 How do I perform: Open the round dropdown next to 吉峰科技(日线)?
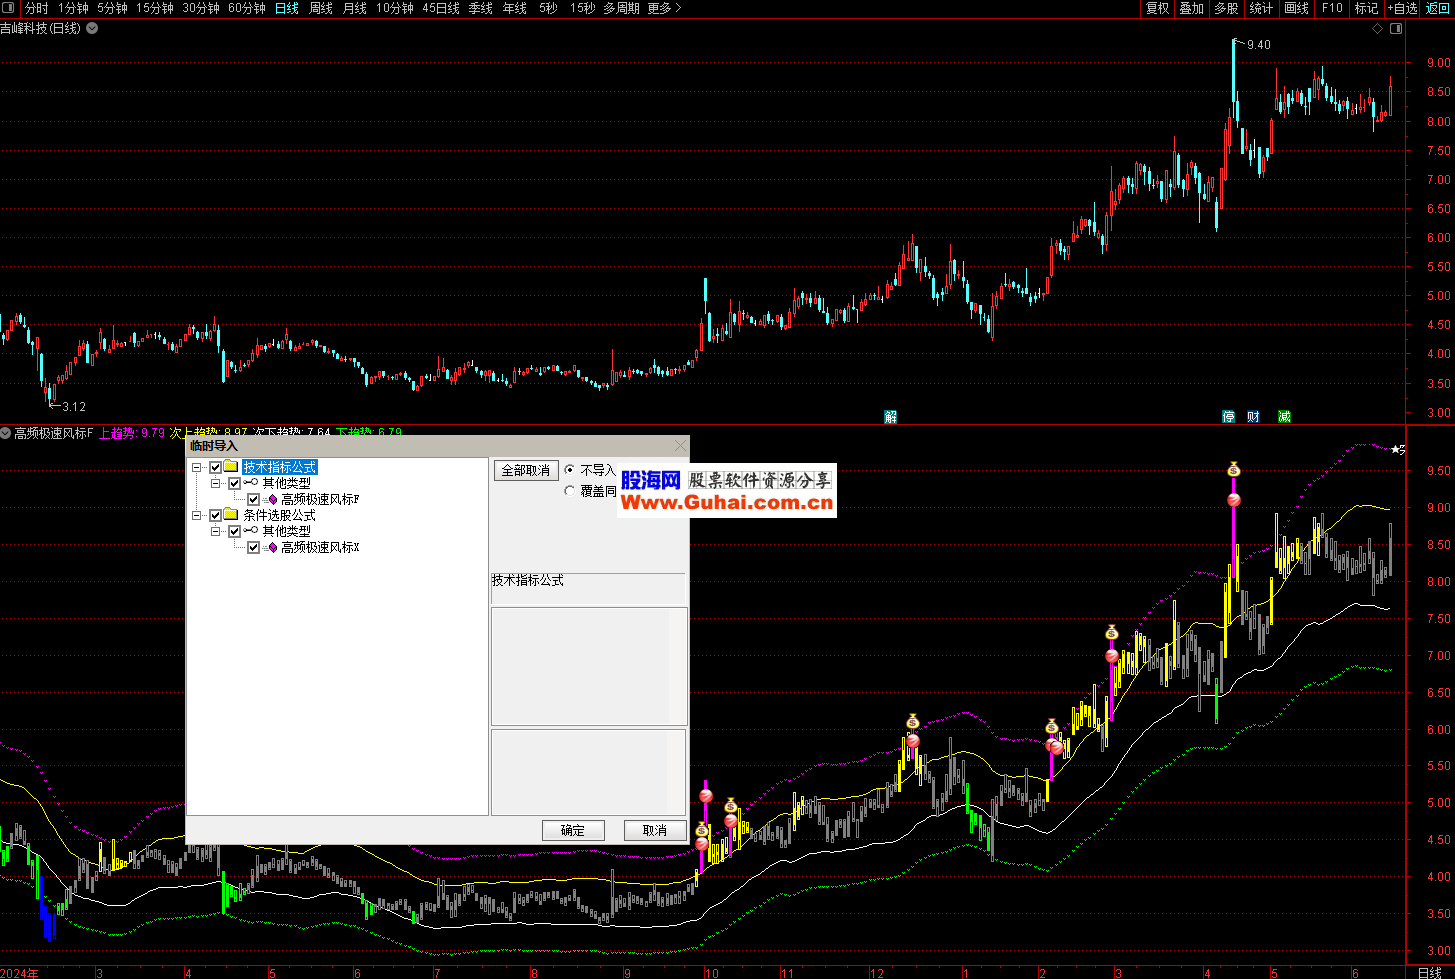(x=92, y=28)
